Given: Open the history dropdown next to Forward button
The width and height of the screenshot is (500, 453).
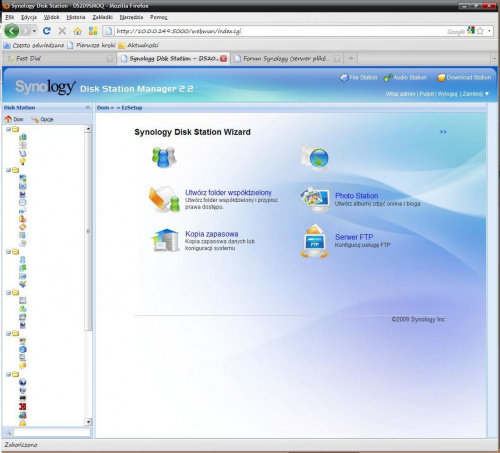Looking at the screenshot, I should click(x=34, y=31).
